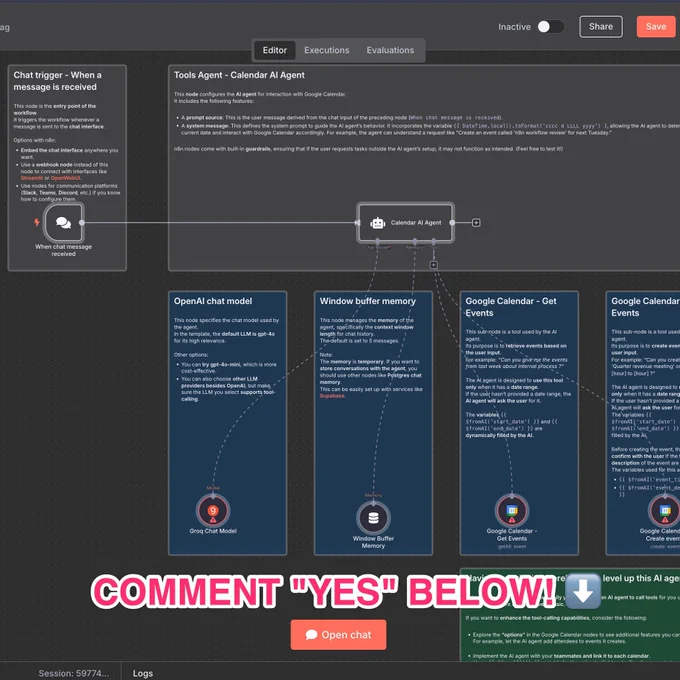Save the workflow
Viewport: 680px width, 680px height.
656,27
